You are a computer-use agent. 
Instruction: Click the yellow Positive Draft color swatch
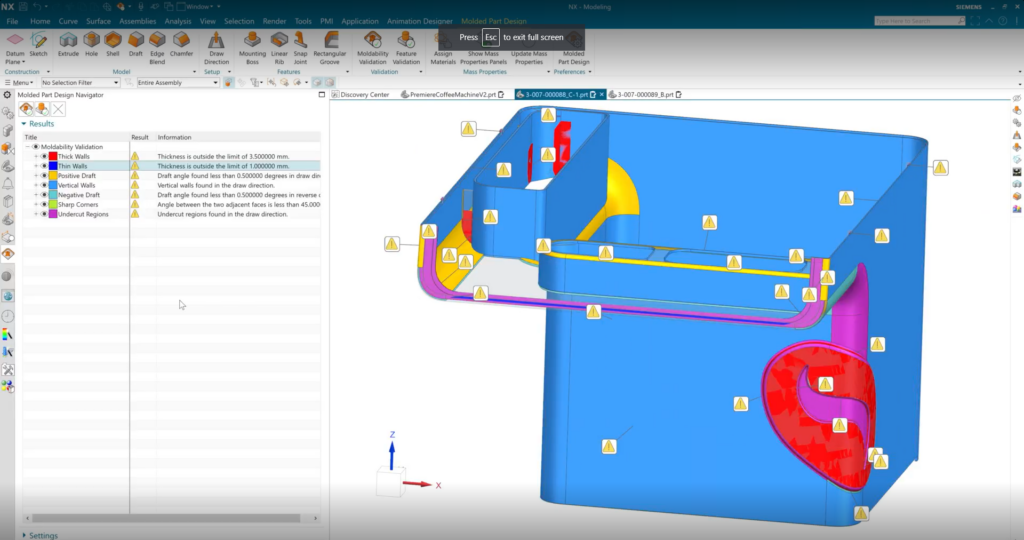[x=53, y=176]
